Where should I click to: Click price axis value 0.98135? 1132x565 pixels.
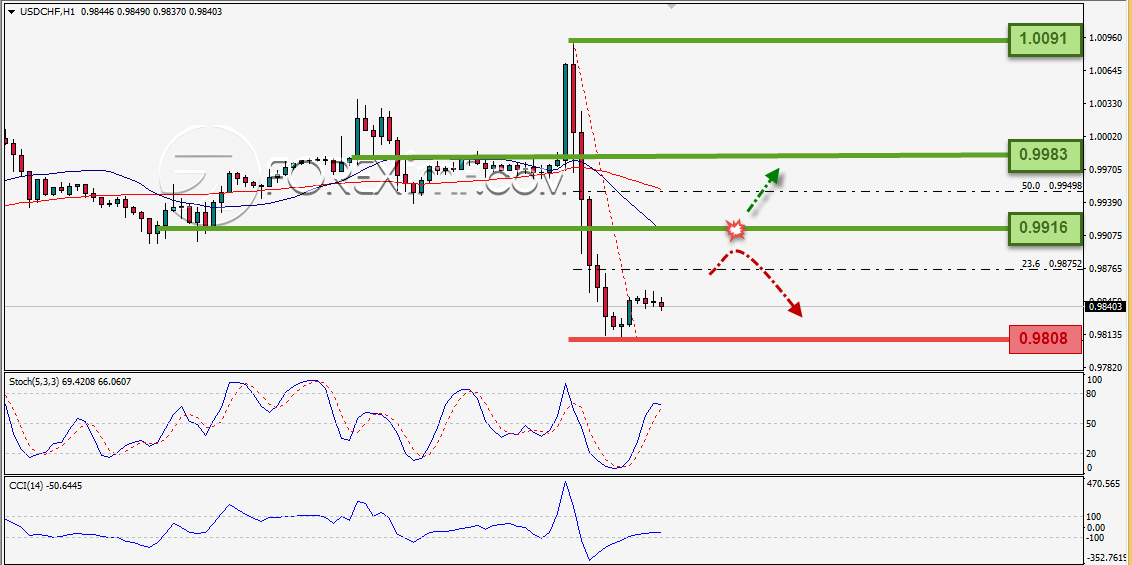pos(1106,334)
